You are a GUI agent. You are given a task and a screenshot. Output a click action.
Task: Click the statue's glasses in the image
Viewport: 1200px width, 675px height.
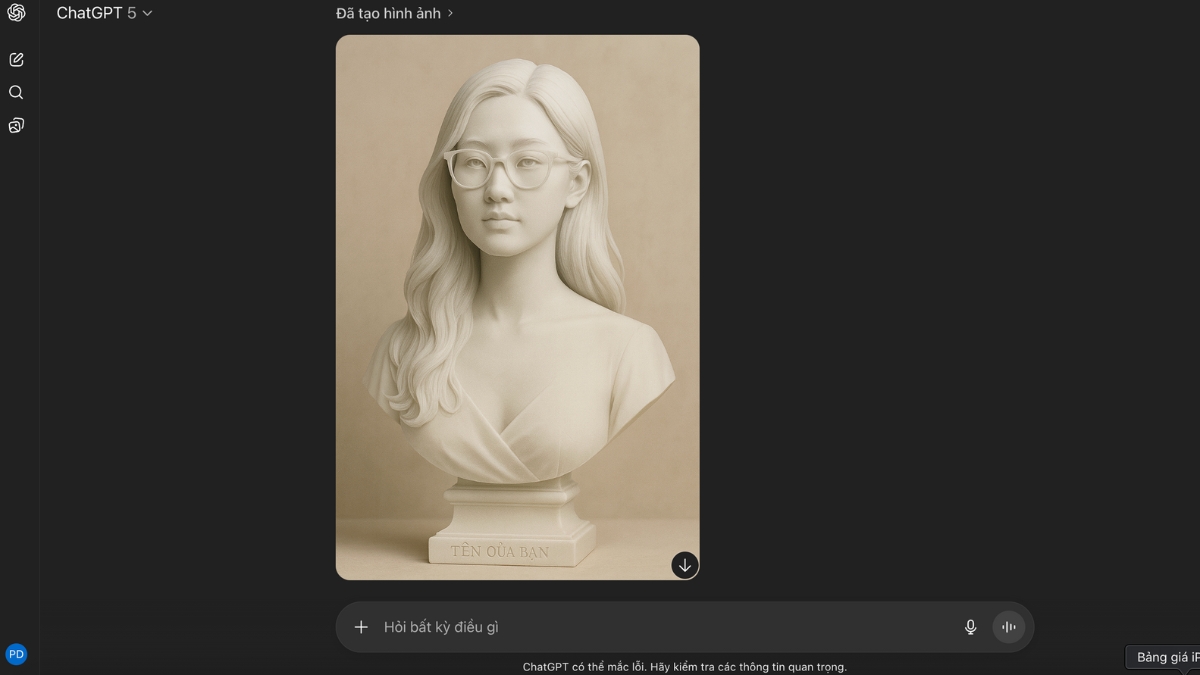(512, 168)
